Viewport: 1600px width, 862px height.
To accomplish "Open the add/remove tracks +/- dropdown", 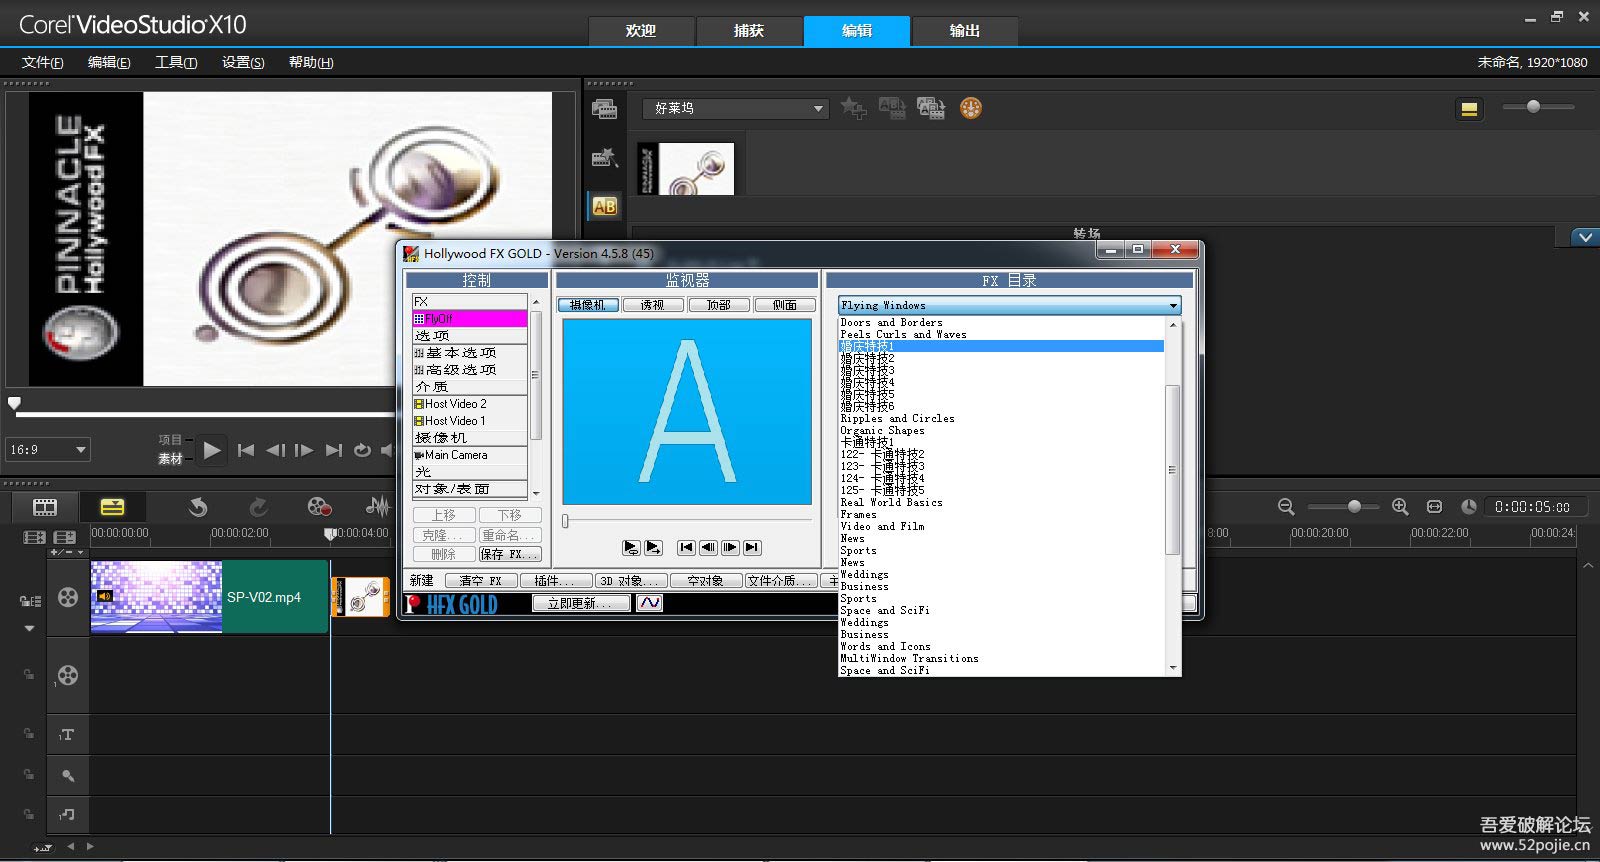I will [67, 552].
